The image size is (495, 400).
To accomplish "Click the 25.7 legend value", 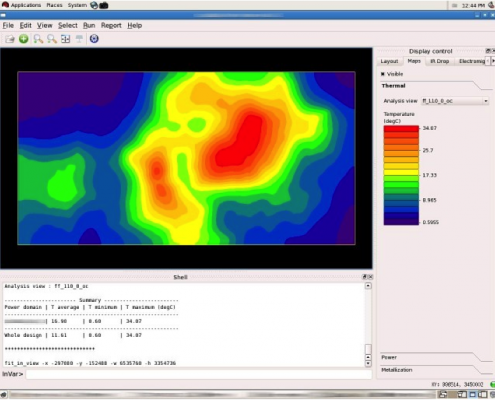I will tap(428, 150).
